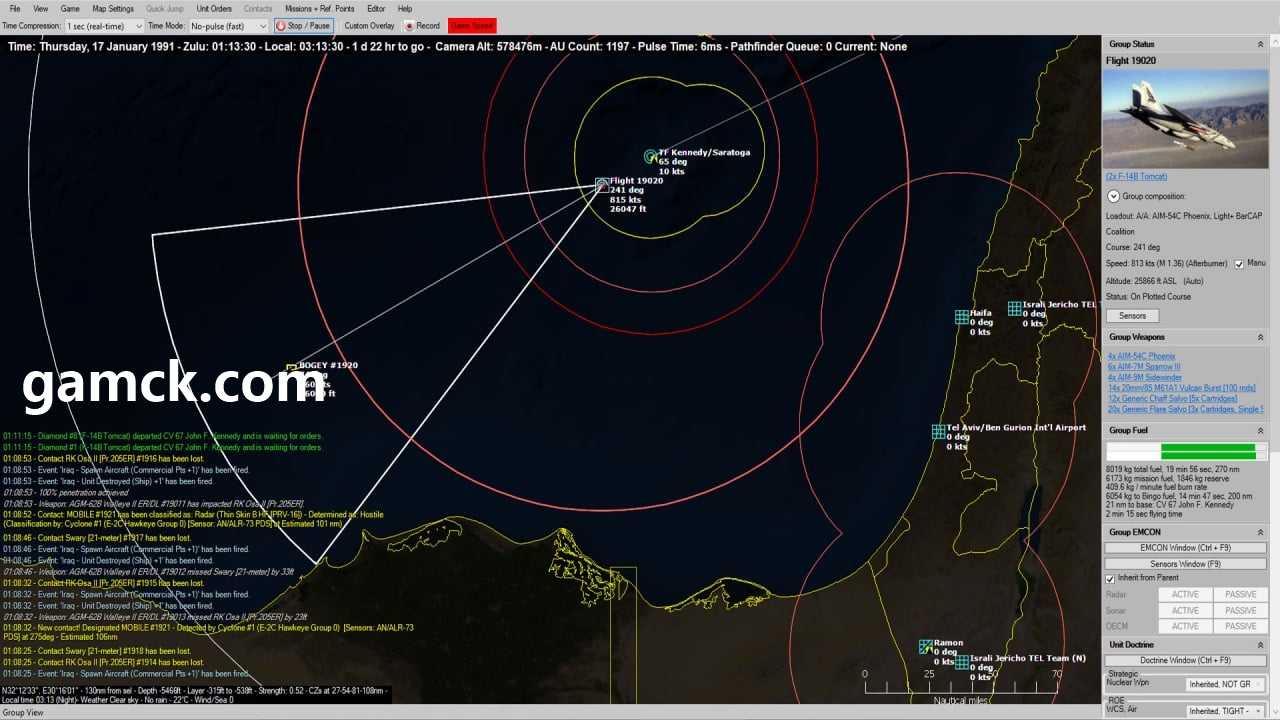This screenshot has height=720, width=1280.
Task: Click log entry 'Diamond #1 departed CV 67'
Action: coord(162,447)
